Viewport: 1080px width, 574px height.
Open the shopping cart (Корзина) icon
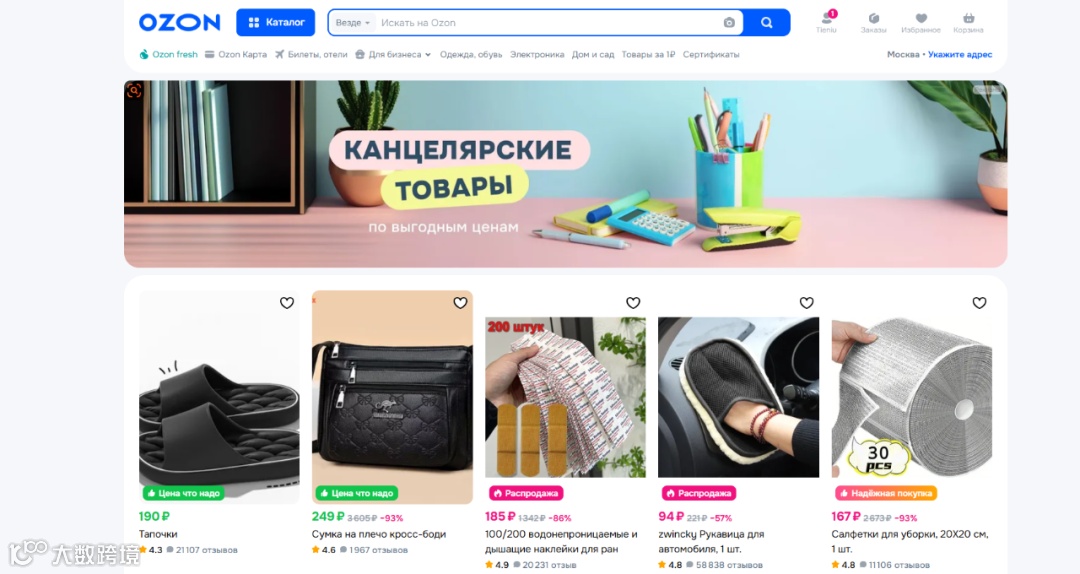point(968,23)
